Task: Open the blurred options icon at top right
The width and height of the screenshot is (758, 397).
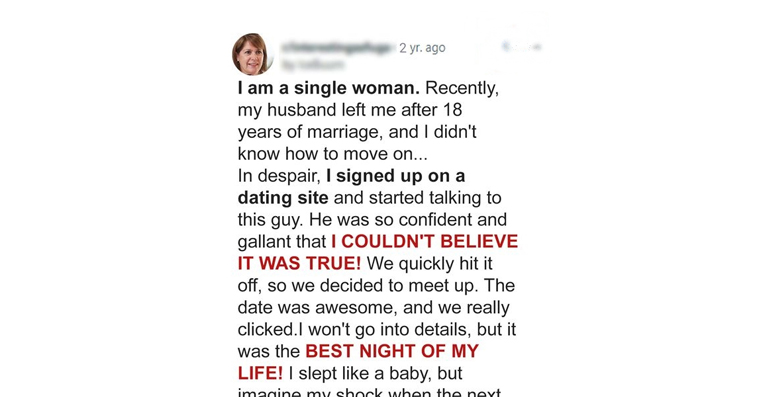Action: (x=522, y=47)
